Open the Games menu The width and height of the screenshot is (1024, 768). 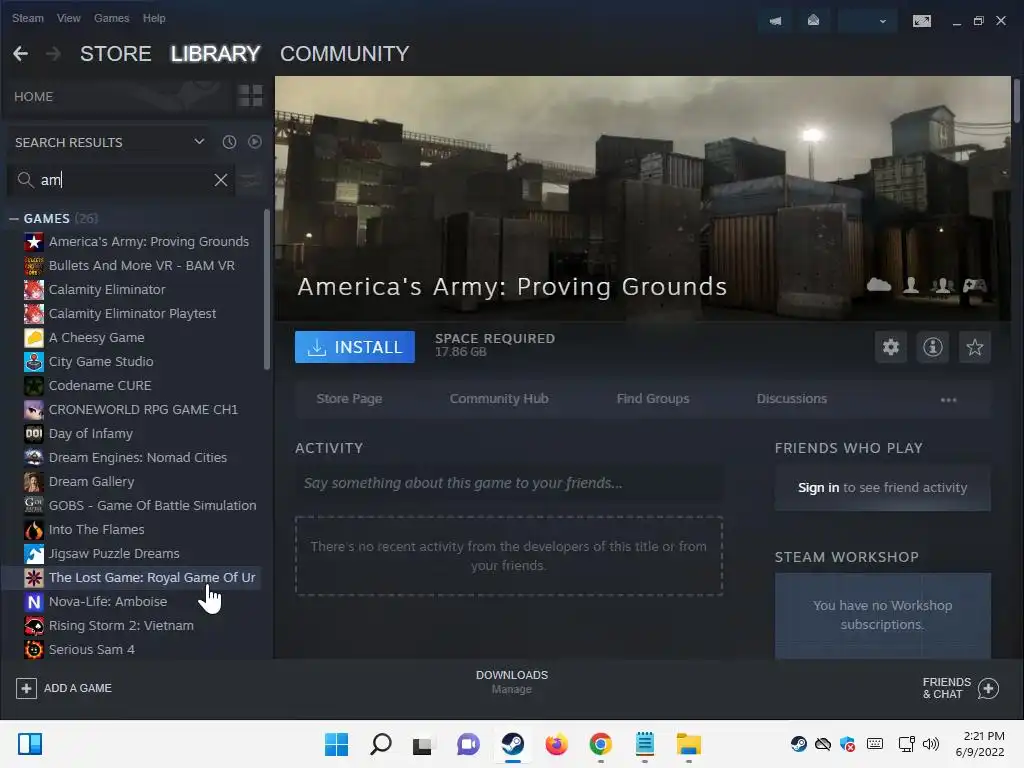[x=111, y=18]
